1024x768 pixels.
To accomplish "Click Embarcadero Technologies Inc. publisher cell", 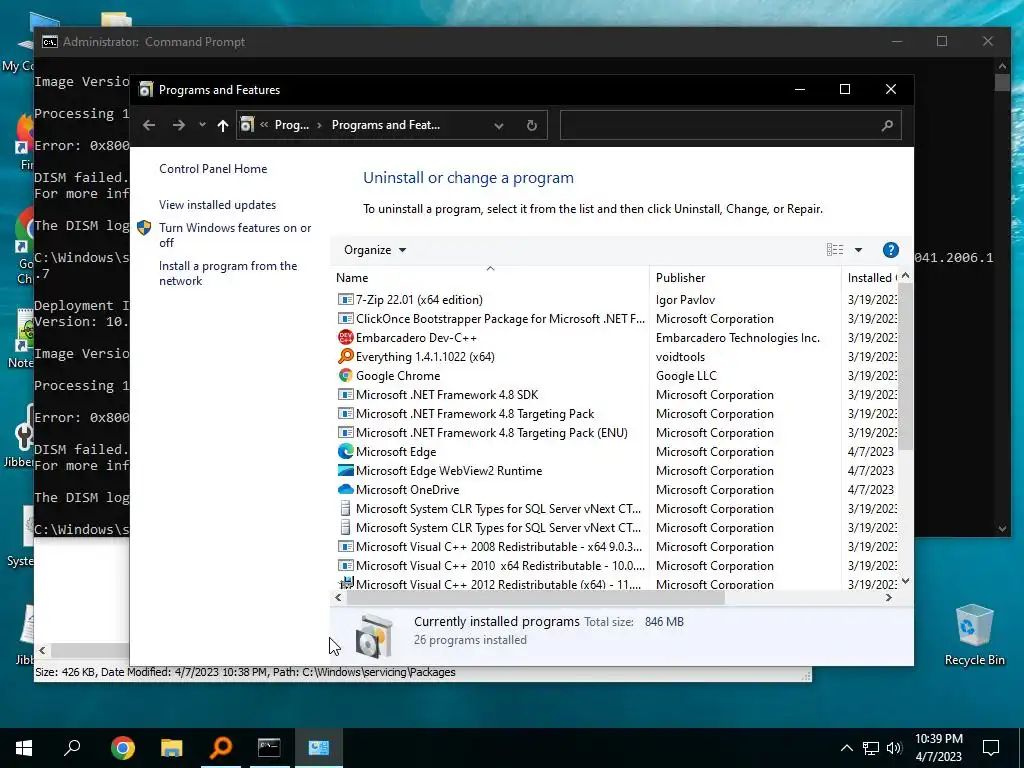I will [737, 338].
